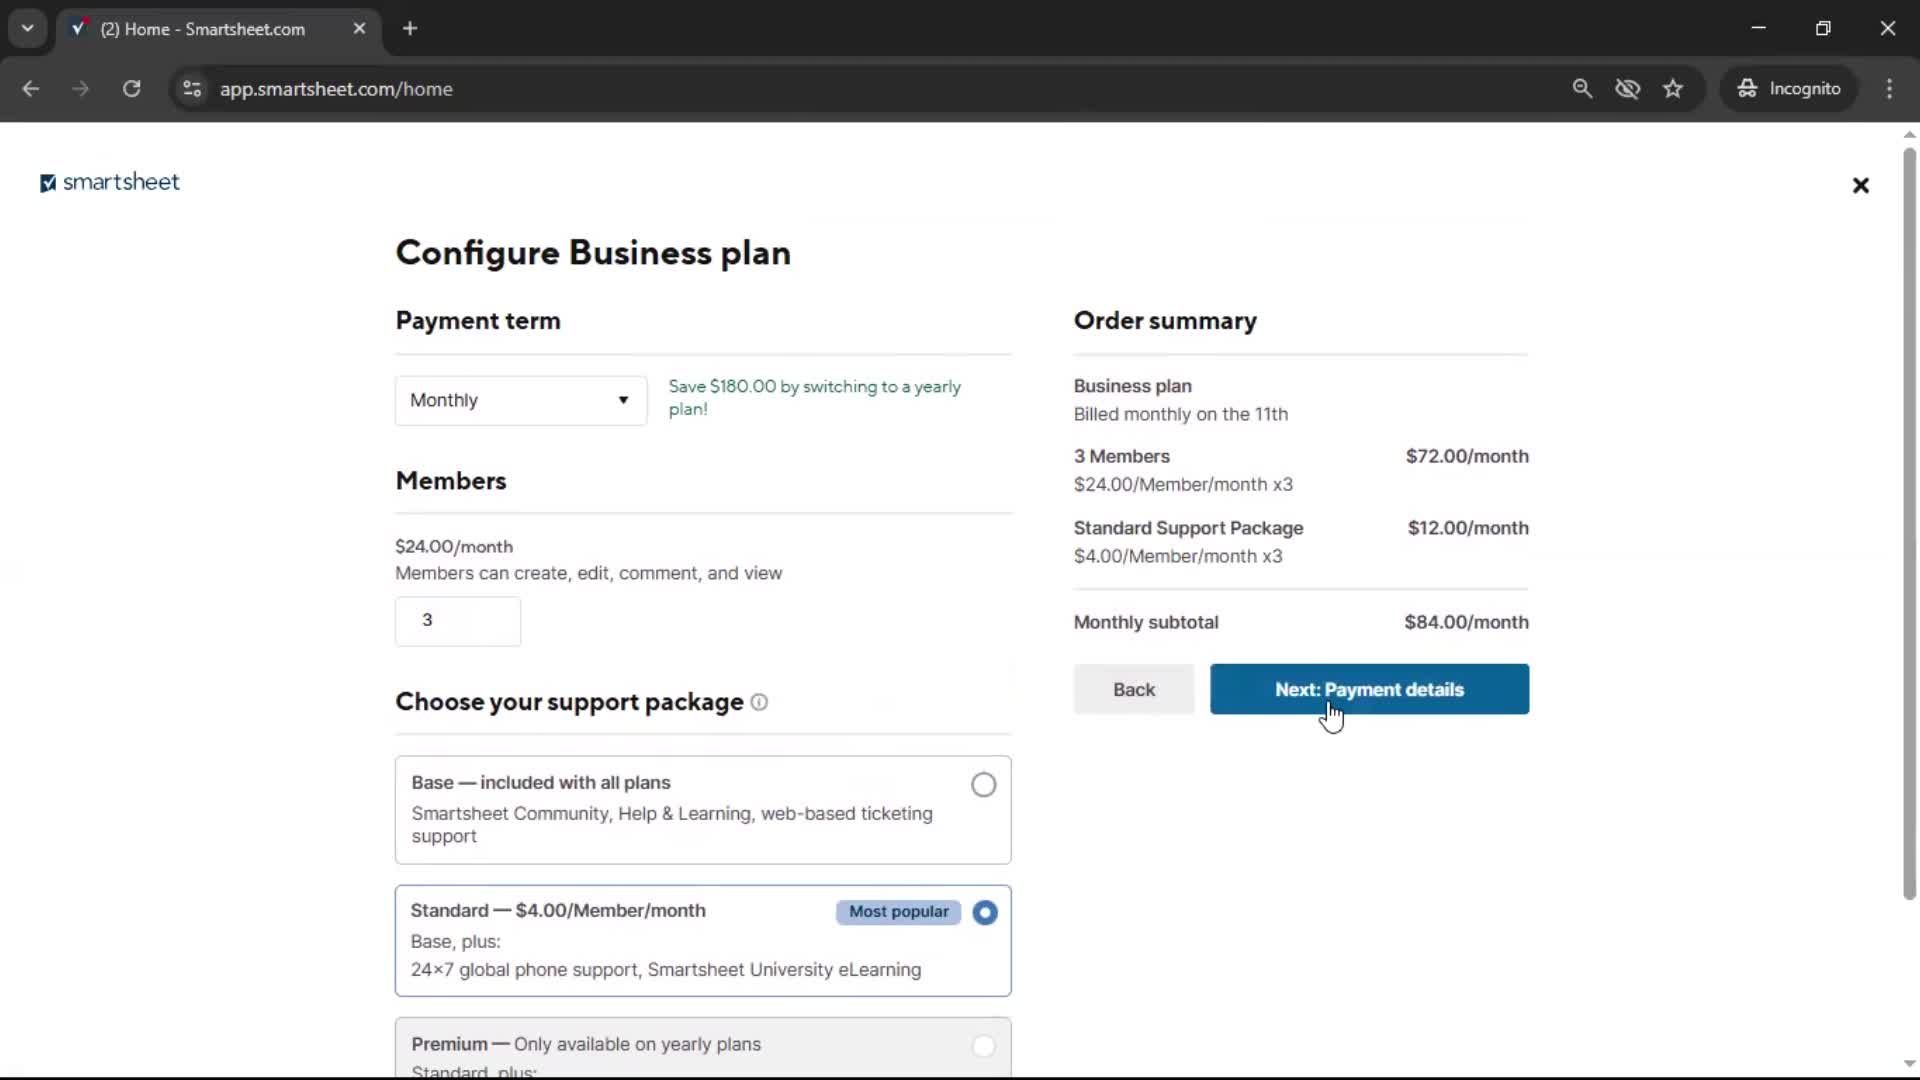Screen dimensions: 1920x1080
Task: Select the Premium support package radio
Action: tap(983, 1045)
